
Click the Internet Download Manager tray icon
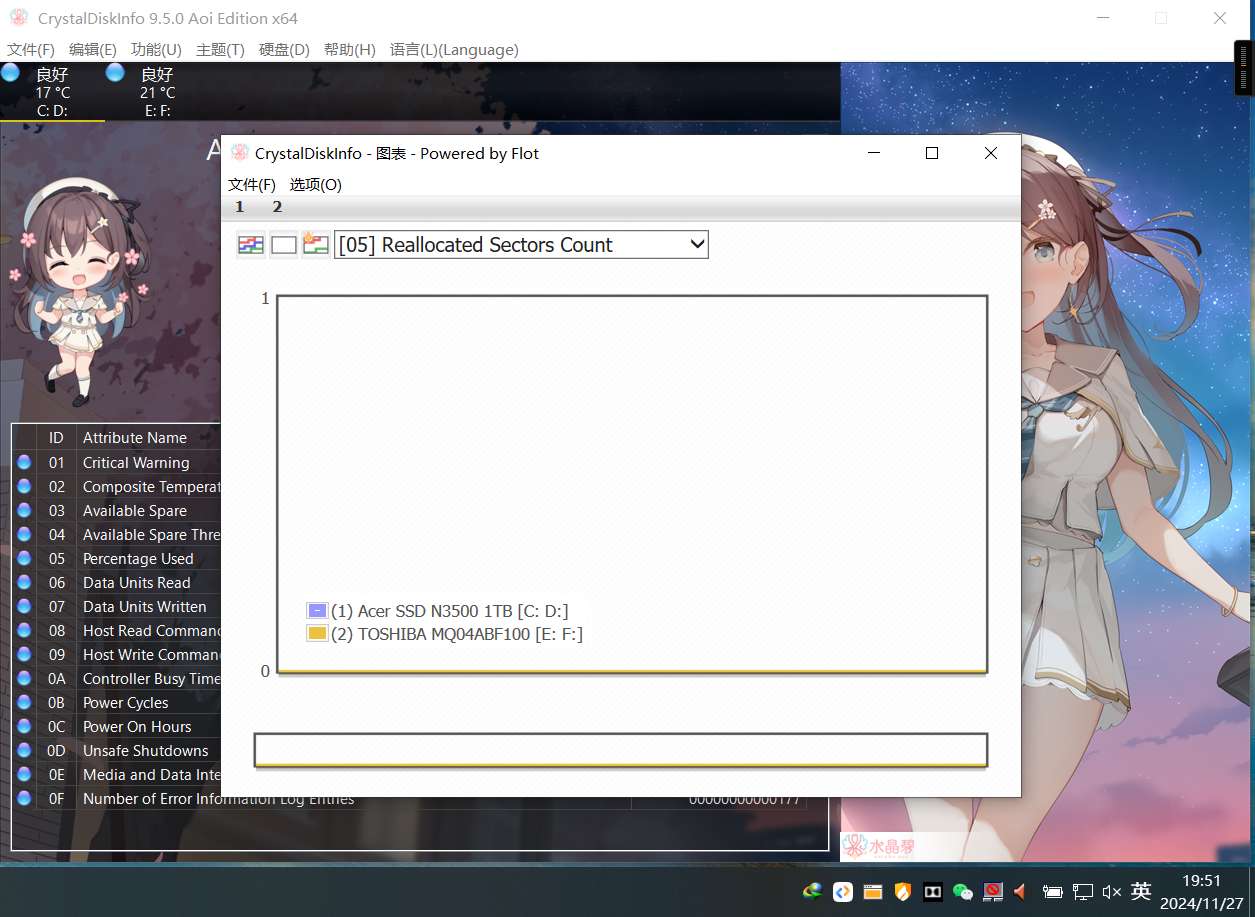coord(813,891)
